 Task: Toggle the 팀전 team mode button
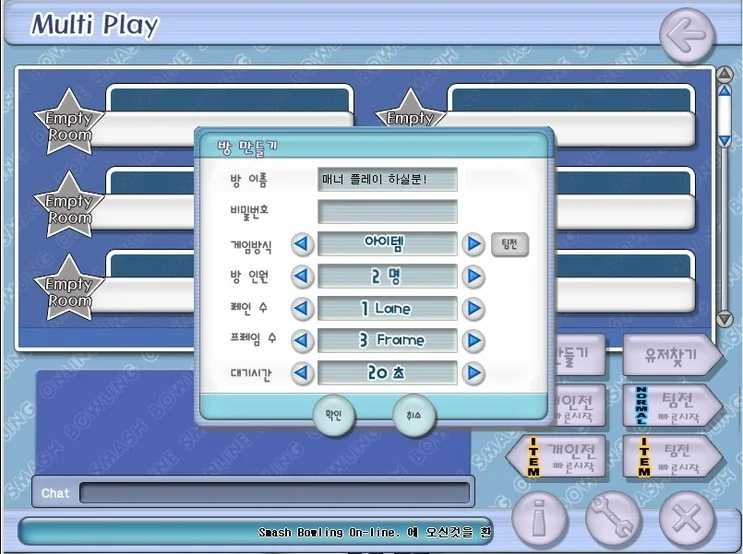coord(509,244)
